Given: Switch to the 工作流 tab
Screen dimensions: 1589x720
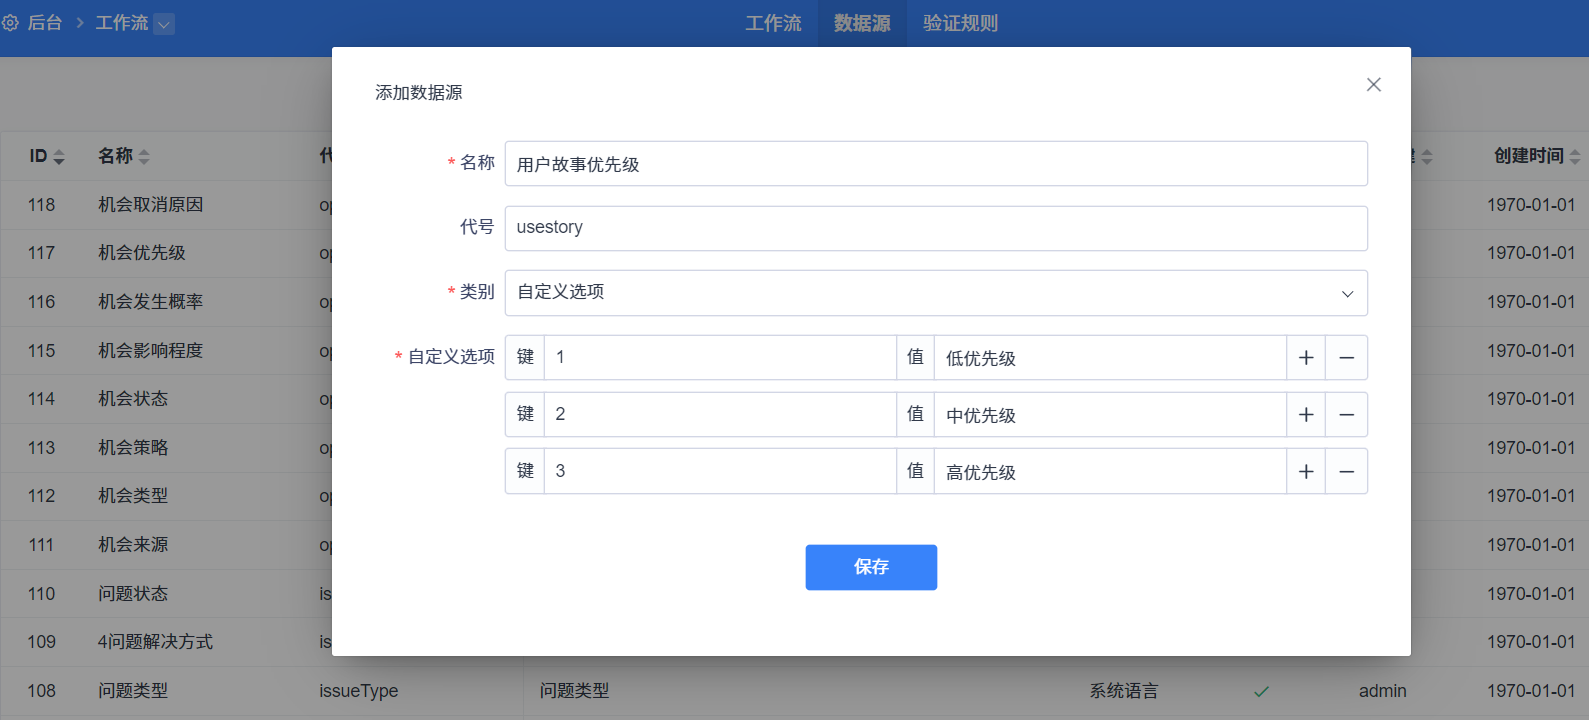Looking at the screenshot, I should click(773, 23).
